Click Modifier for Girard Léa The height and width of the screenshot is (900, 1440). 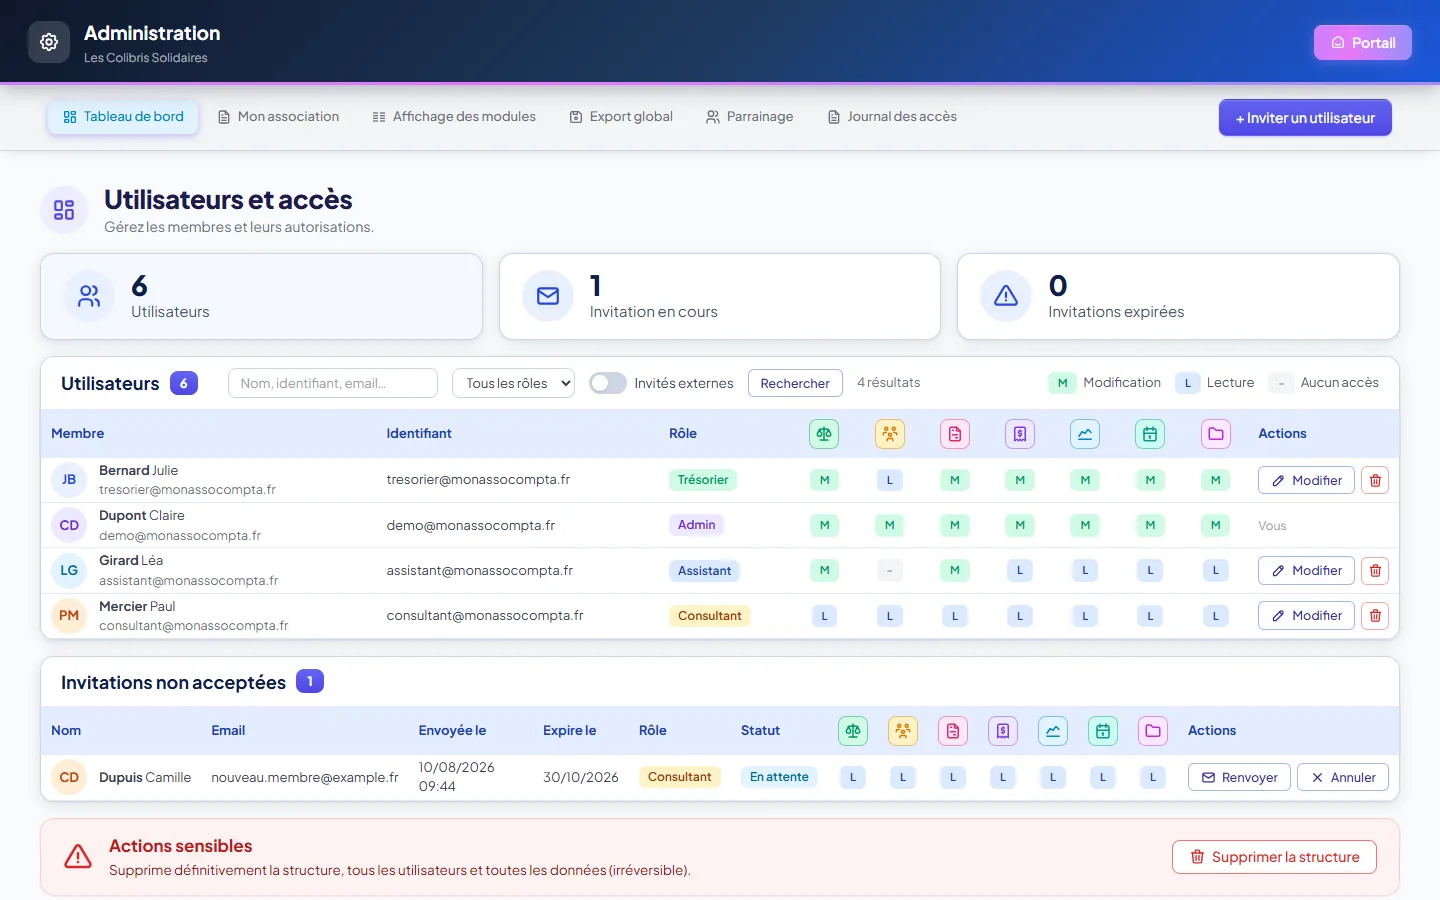(x=1306, y=571)
